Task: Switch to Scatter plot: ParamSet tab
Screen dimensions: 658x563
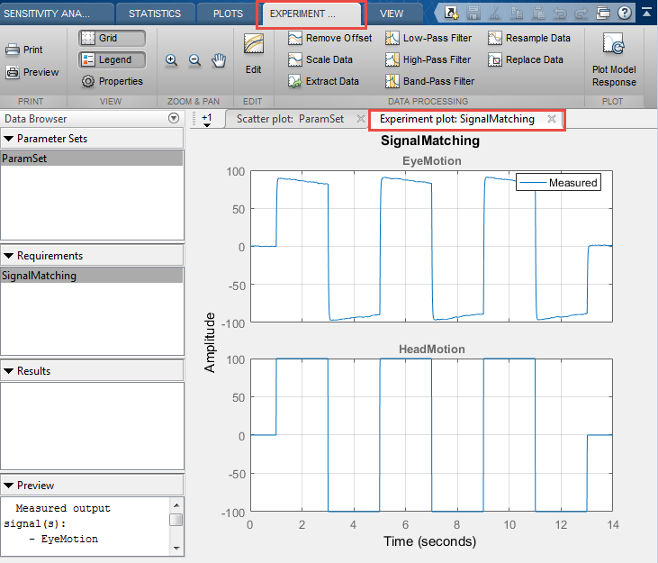Action: click(x=289, y=119)
